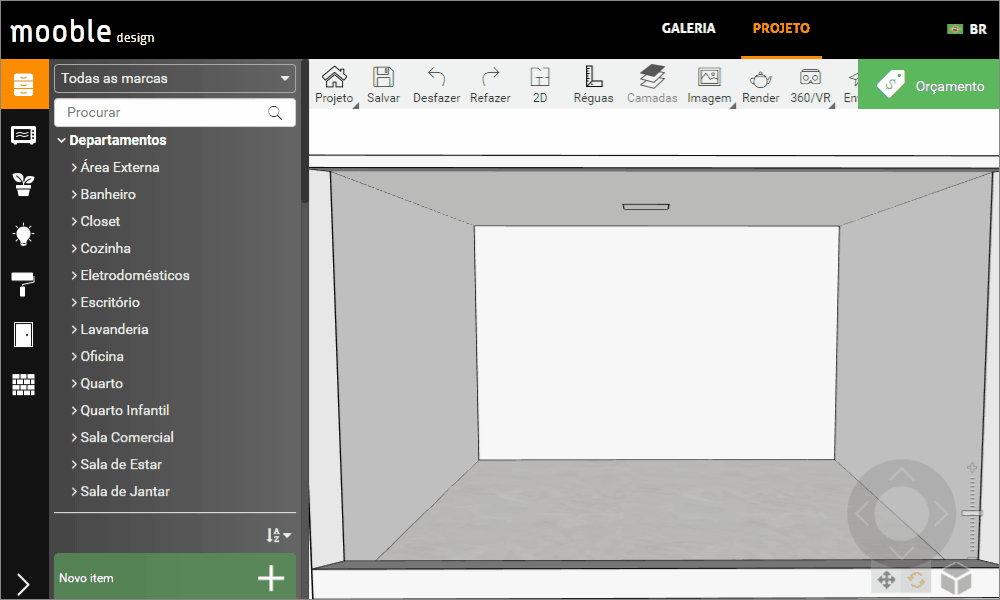Expand the Escritório department
The height and width of the screenshot is (600, 1000).
tap(105, 302)
